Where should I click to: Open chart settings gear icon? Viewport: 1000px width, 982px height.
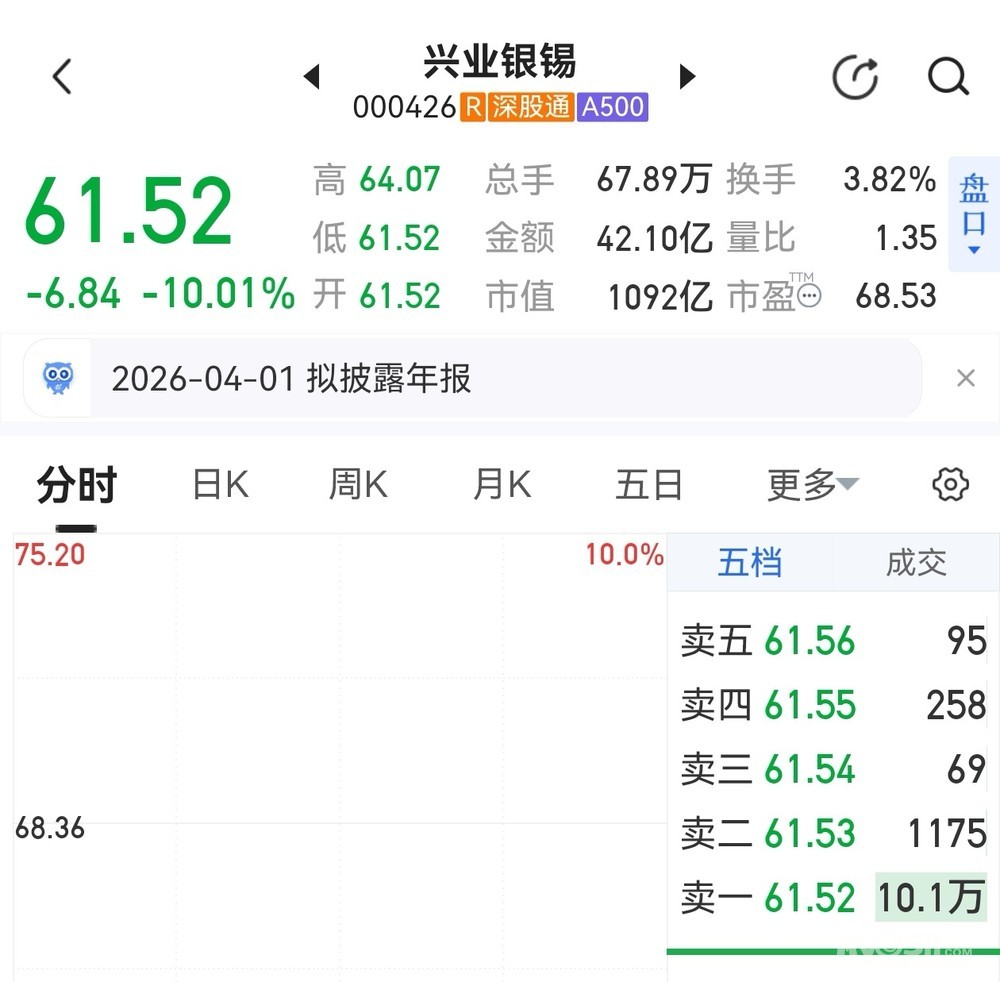pos(949,485)
